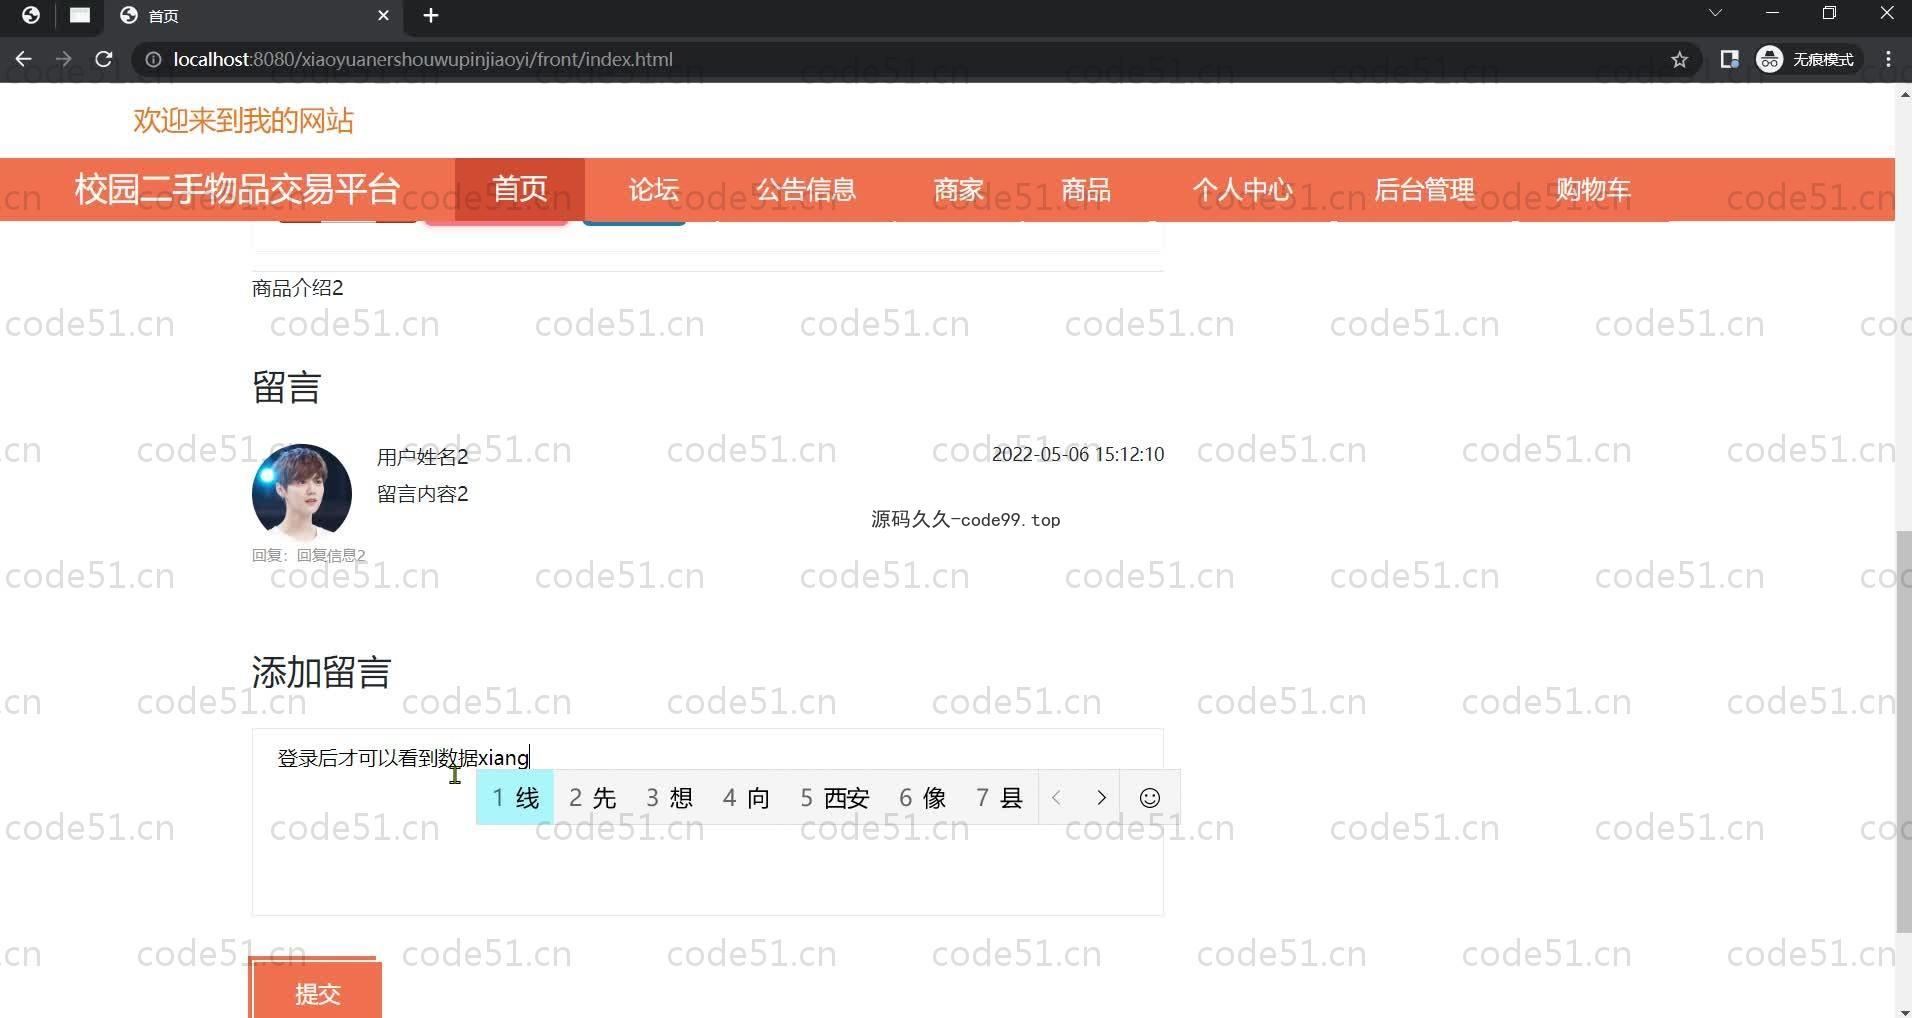This screenshot has height=1018, width=1912.
Task: Choose IME candidate 3 想
Action: tap(669, 797)
